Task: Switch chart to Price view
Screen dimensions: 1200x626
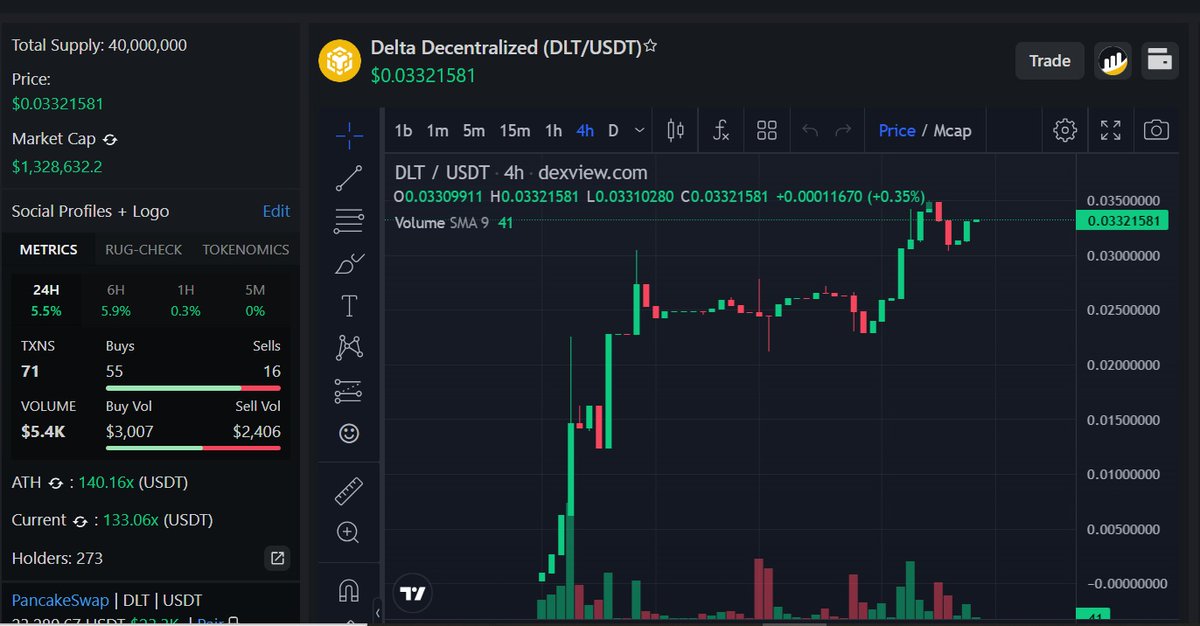Action: [x=897, y=130]
